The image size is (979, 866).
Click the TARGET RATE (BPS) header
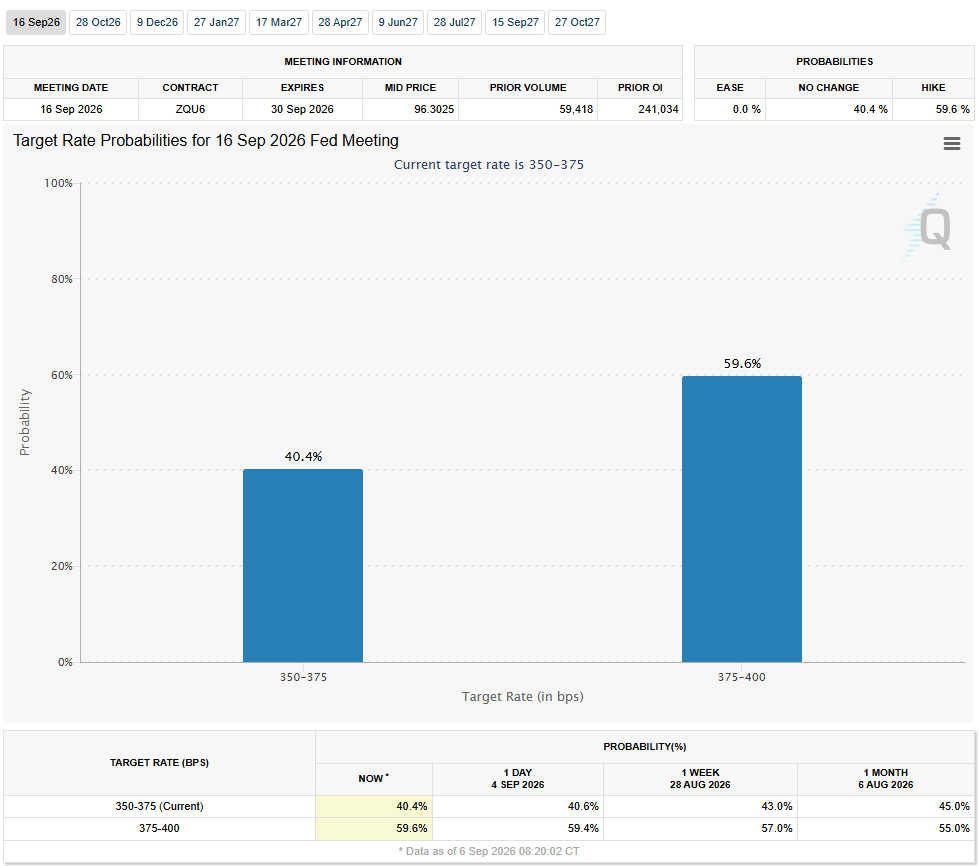159,762
